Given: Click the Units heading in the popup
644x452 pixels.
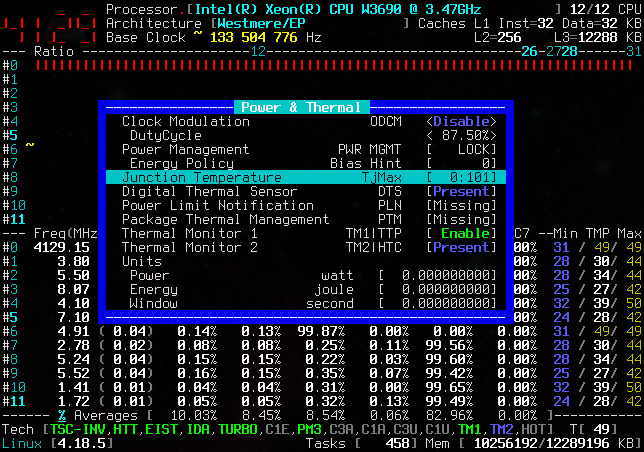Looking at the screenshot, I should (x=142, y=261).
